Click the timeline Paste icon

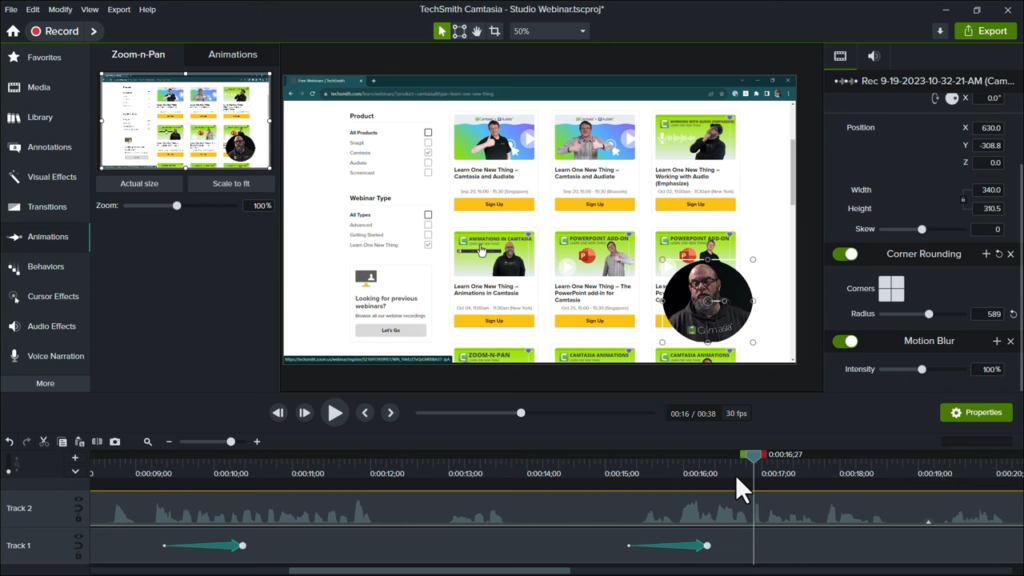[80, 442]
